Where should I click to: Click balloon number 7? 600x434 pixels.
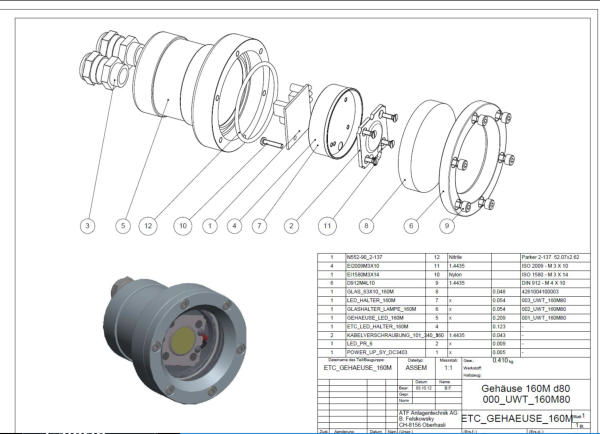[x=259, y=226]
